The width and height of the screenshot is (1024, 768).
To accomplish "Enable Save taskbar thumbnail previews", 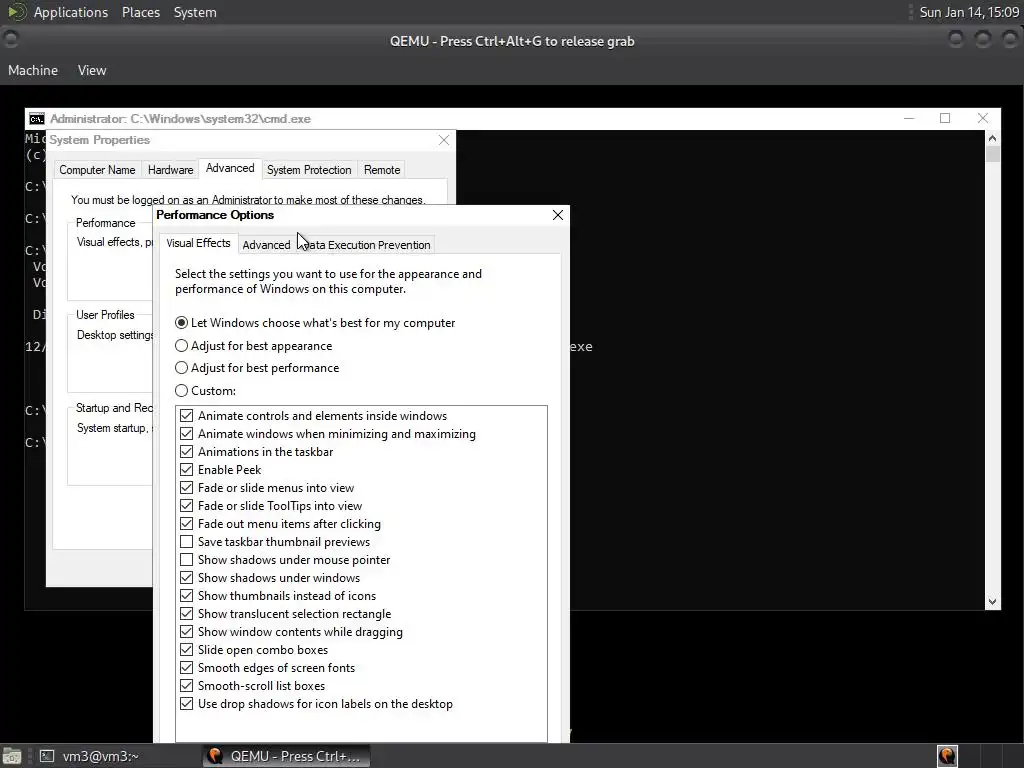I will pos(187,541).
